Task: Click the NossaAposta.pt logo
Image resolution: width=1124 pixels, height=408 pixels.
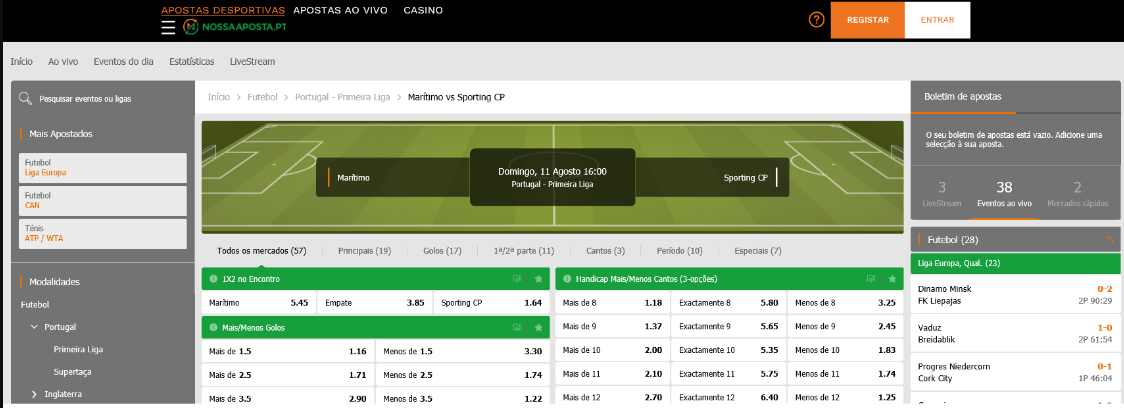Action: (x=234, y=27)
